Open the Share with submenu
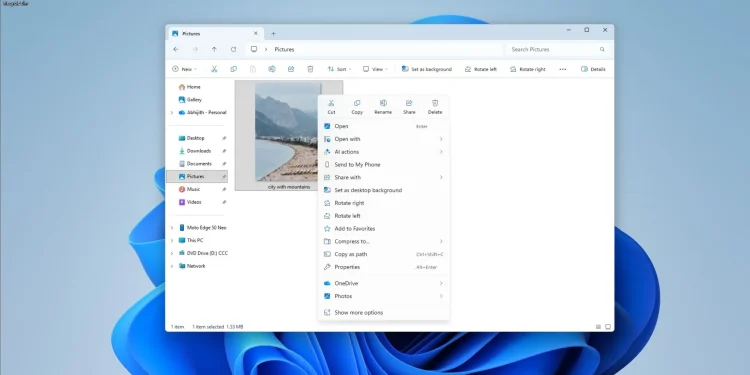This screenshot has width=750, height=375. coord(383,177)
